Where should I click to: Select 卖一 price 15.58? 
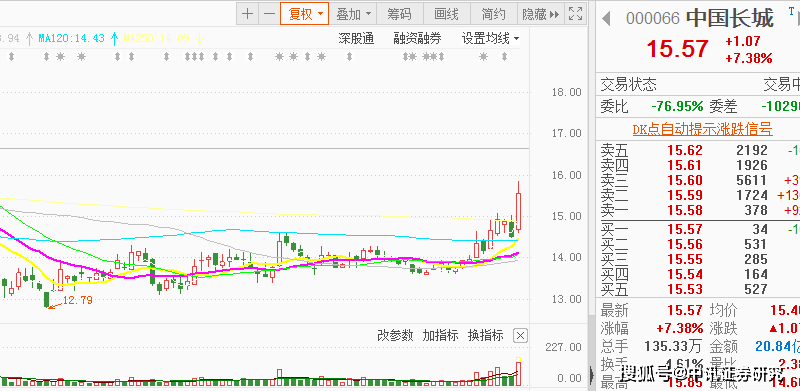tap(685, 210)
